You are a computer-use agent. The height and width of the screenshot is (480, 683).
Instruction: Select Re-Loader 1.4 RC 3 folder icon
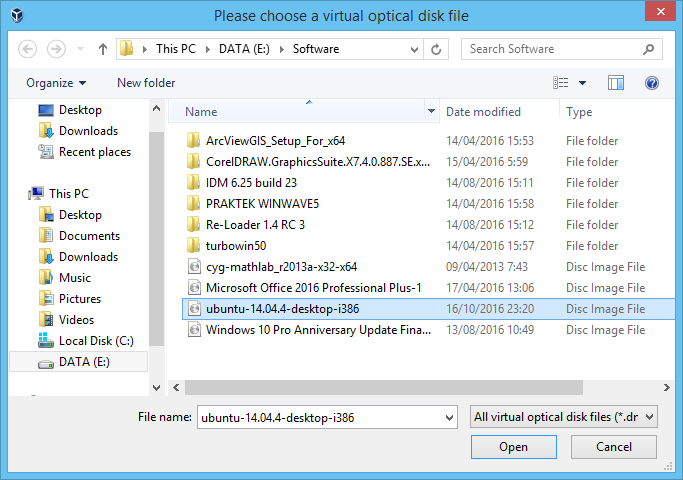193,224
